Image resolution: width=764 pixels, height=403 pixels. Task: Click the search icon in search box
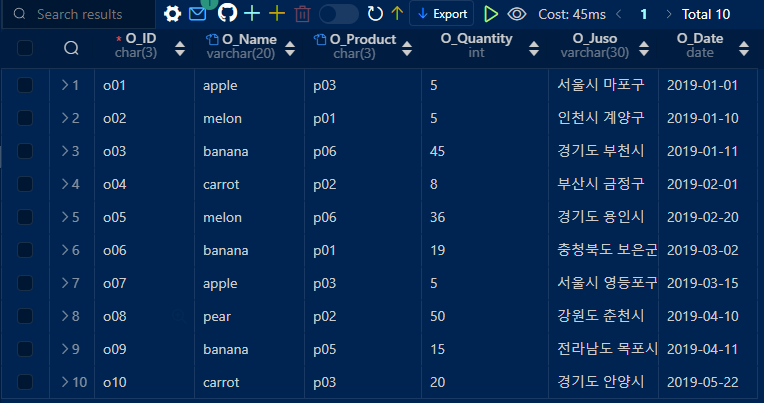19,14
